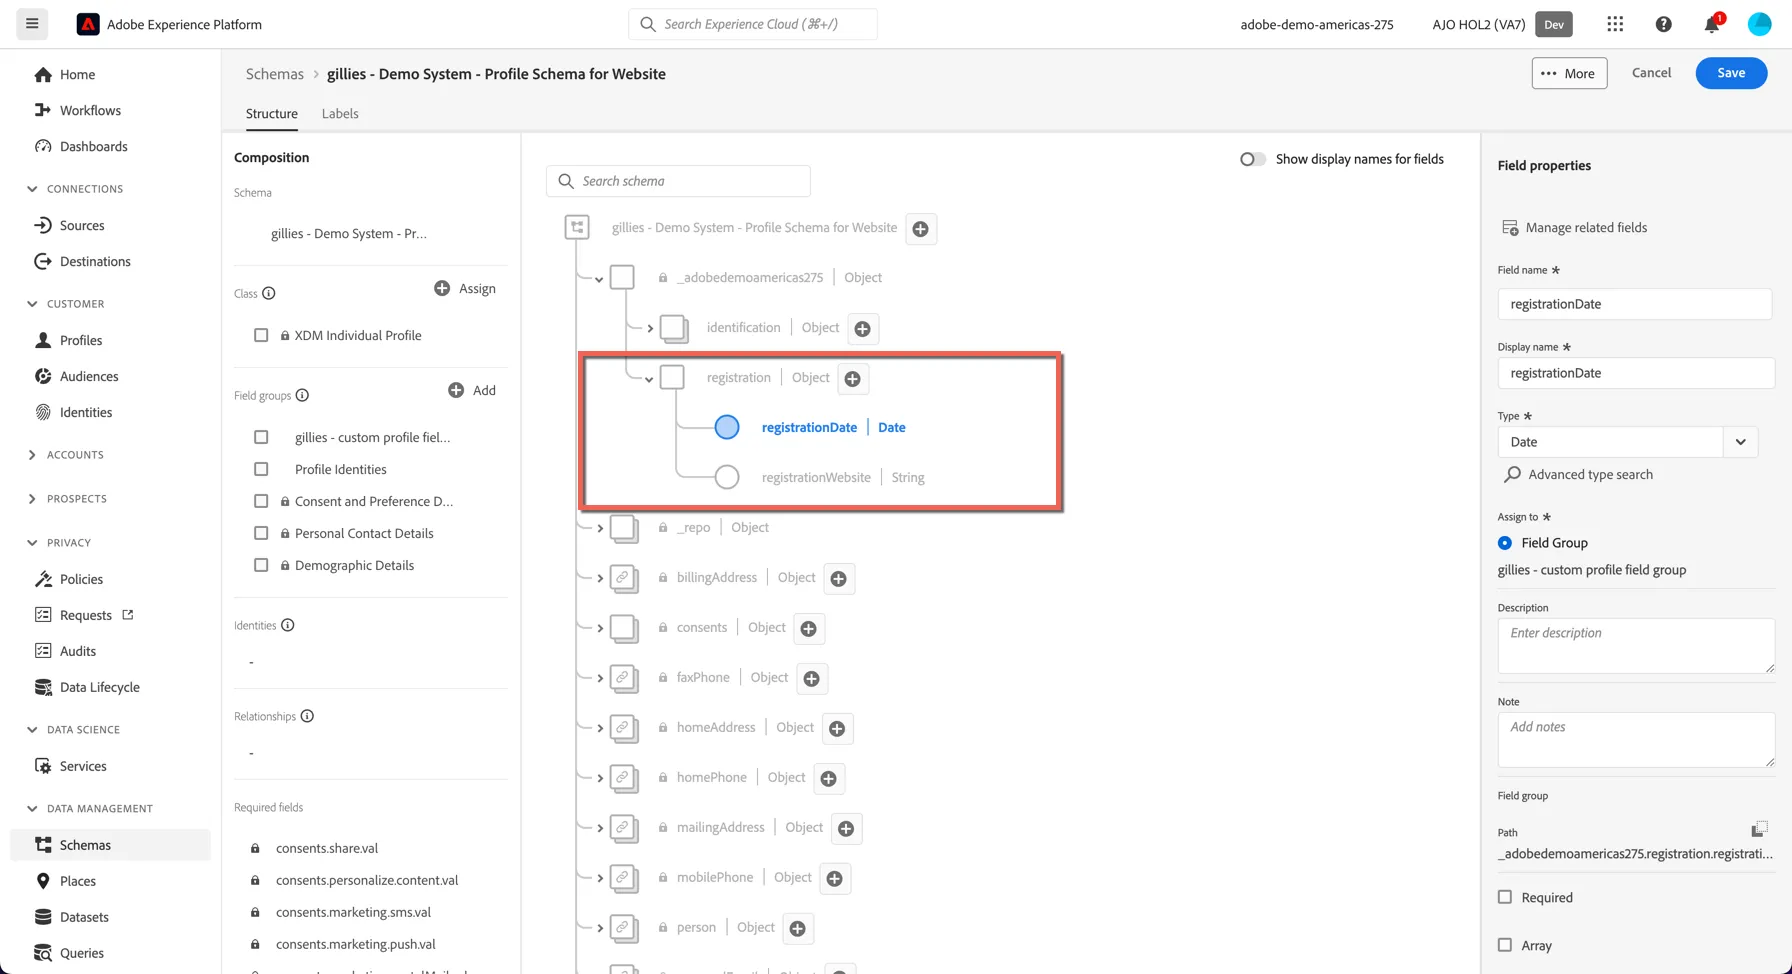Open the Schemas breadcrumb link

click(275, 74)
